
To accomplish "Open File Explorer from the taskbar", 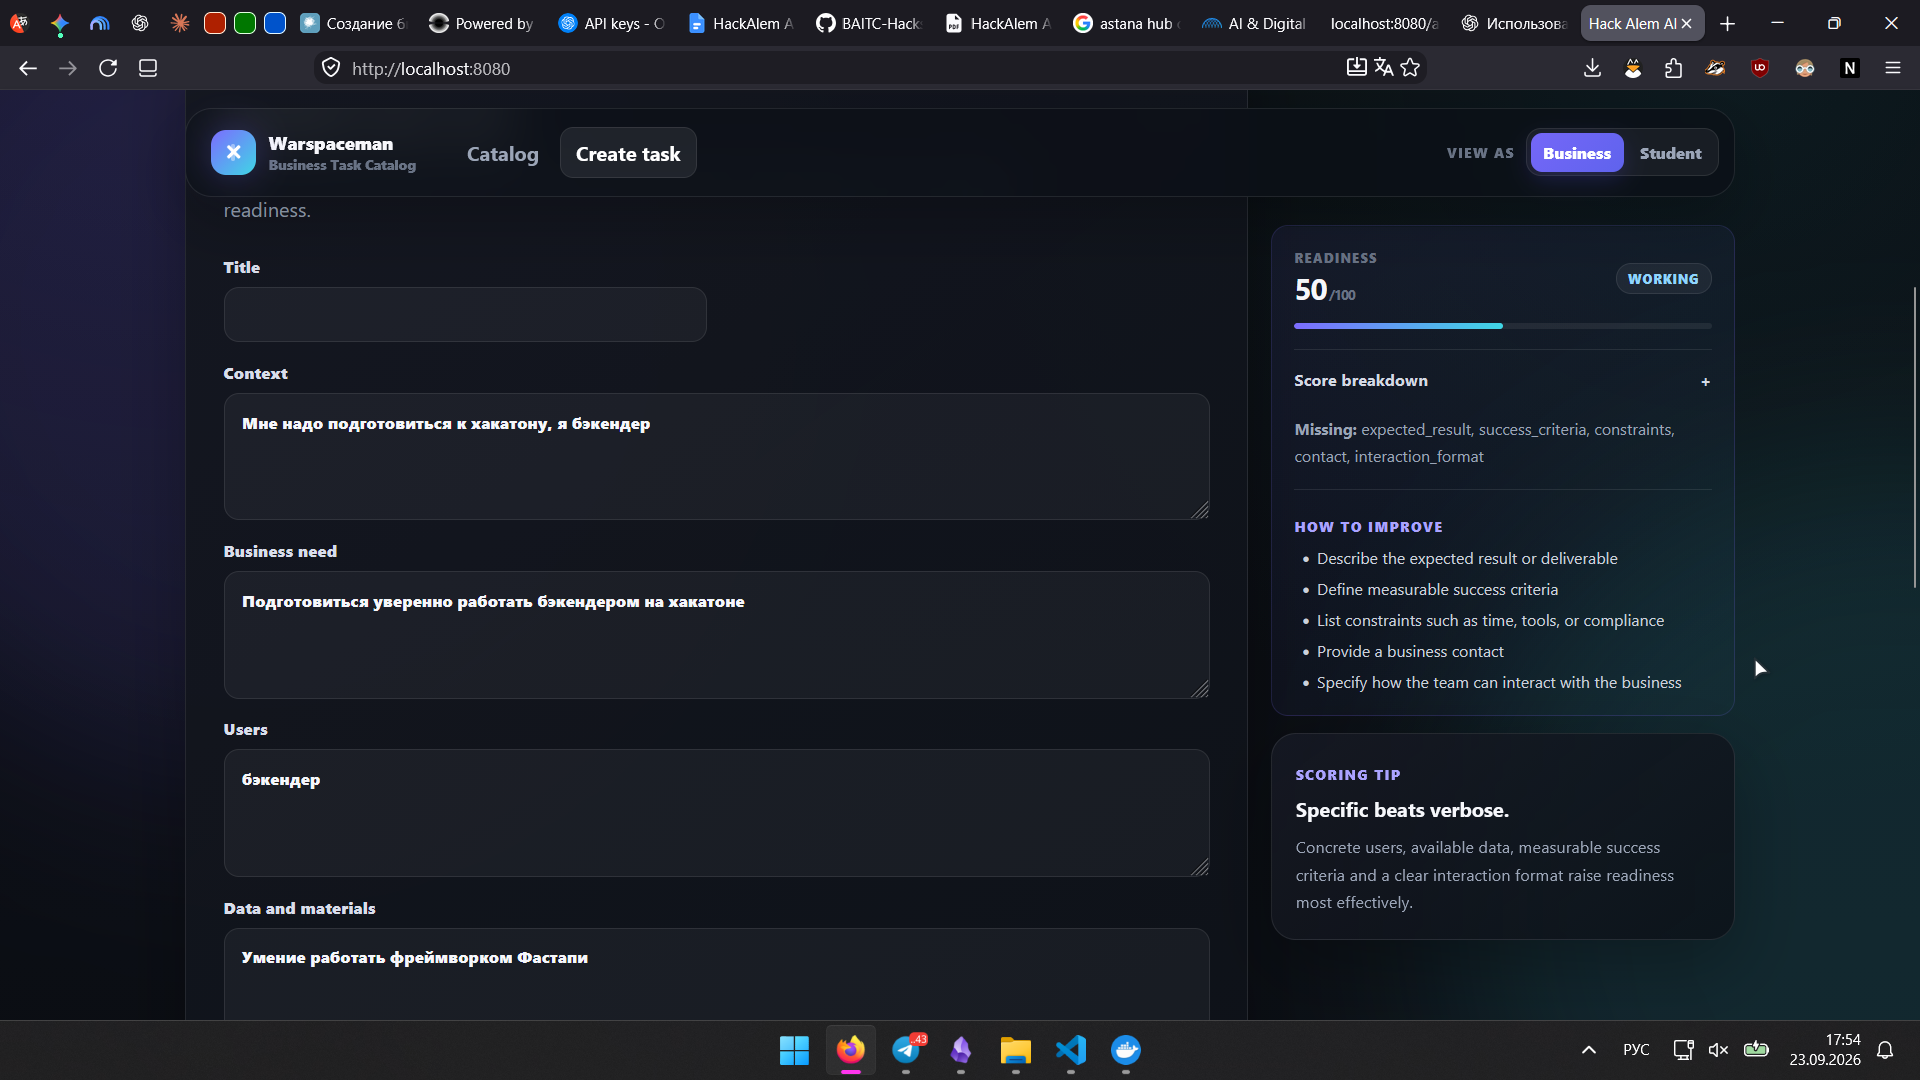I will (1016, 1050).
